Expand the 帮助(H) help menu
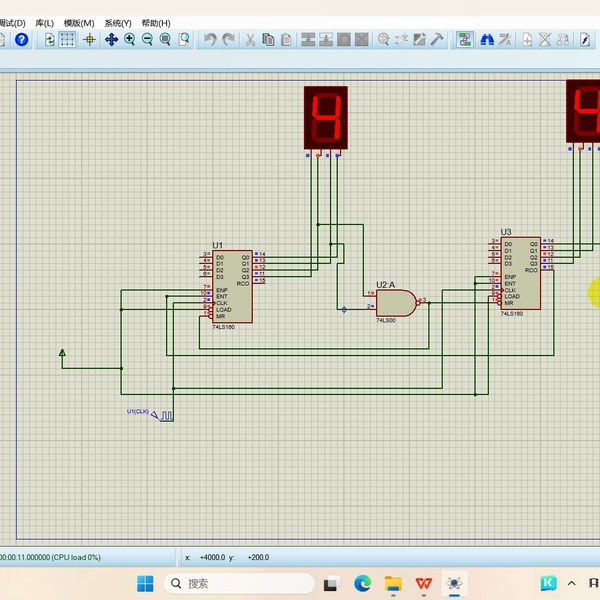Screen dimensions: 600x600 [155, 22]
